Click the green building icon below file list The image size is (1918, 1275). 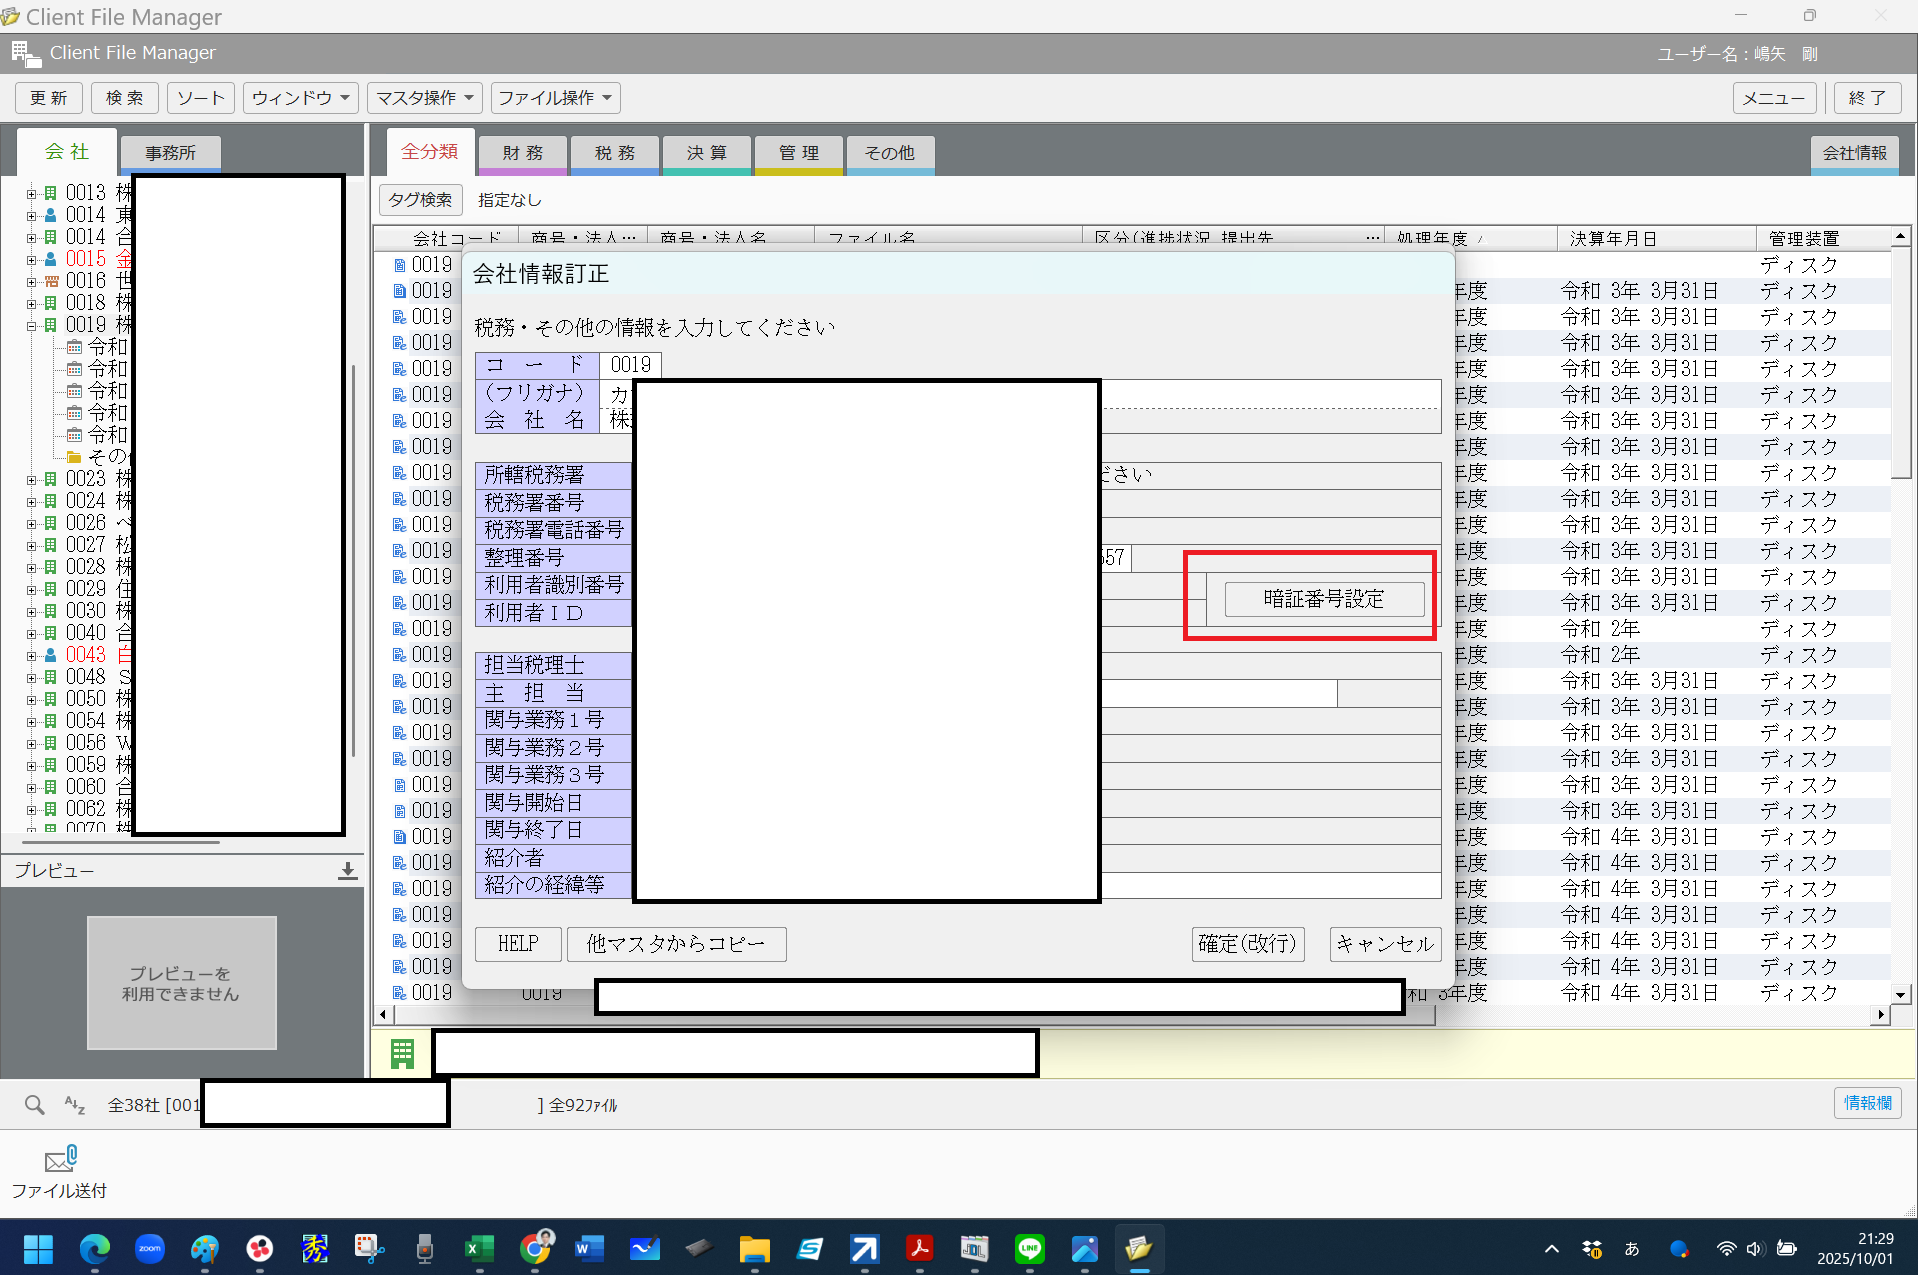(x=402, y=1054)
